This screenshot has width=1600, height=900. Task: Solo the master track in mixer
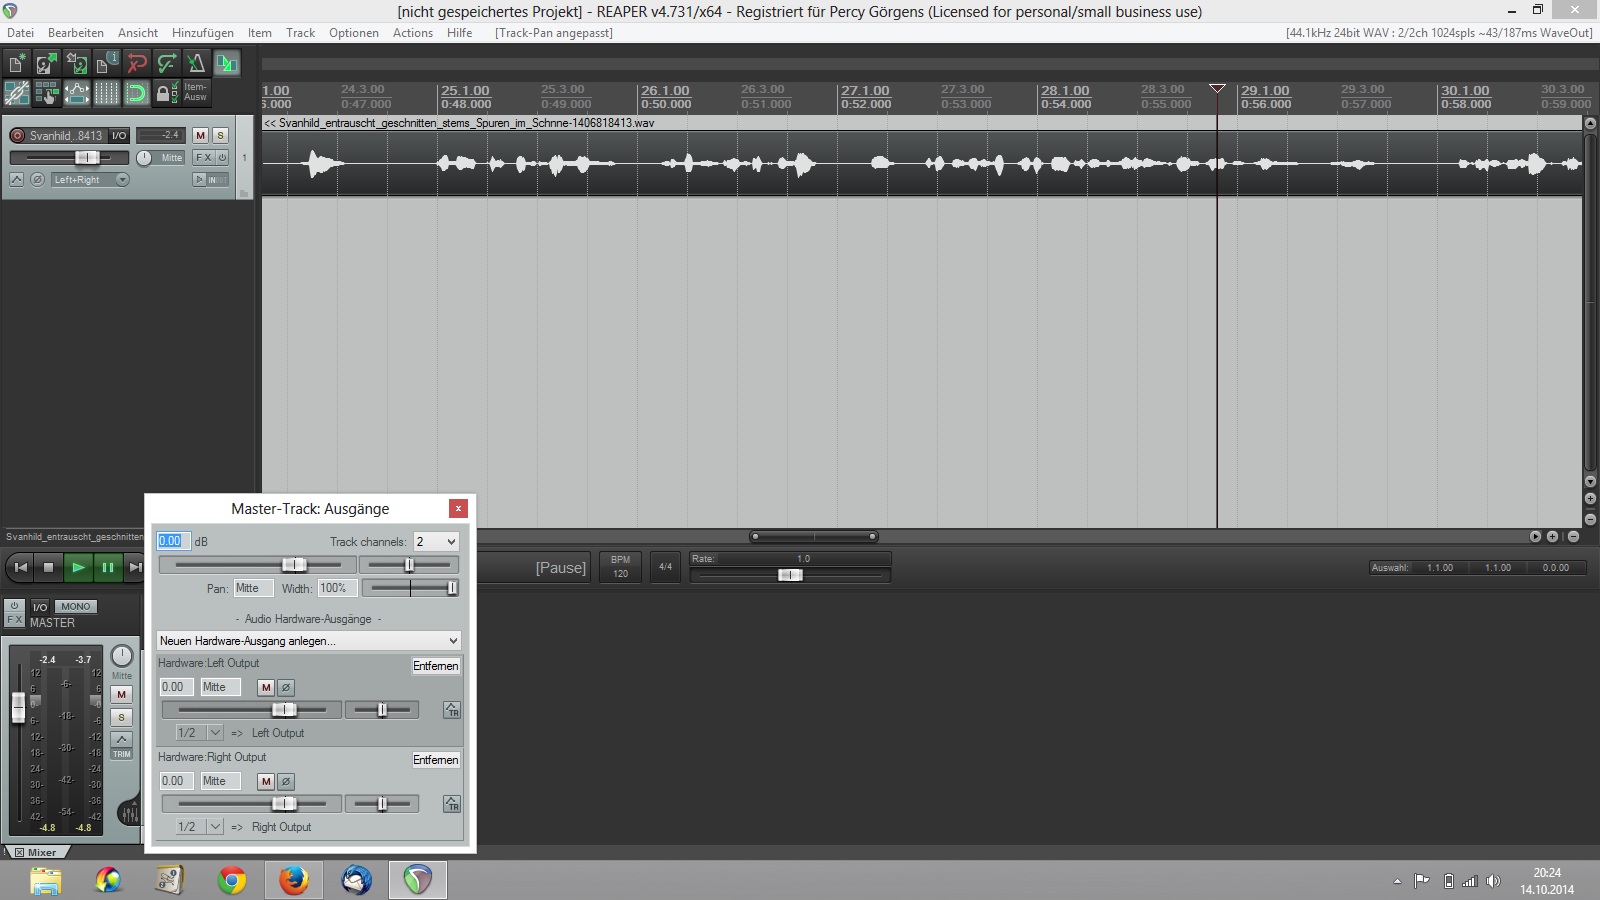[x=122, y=717]
